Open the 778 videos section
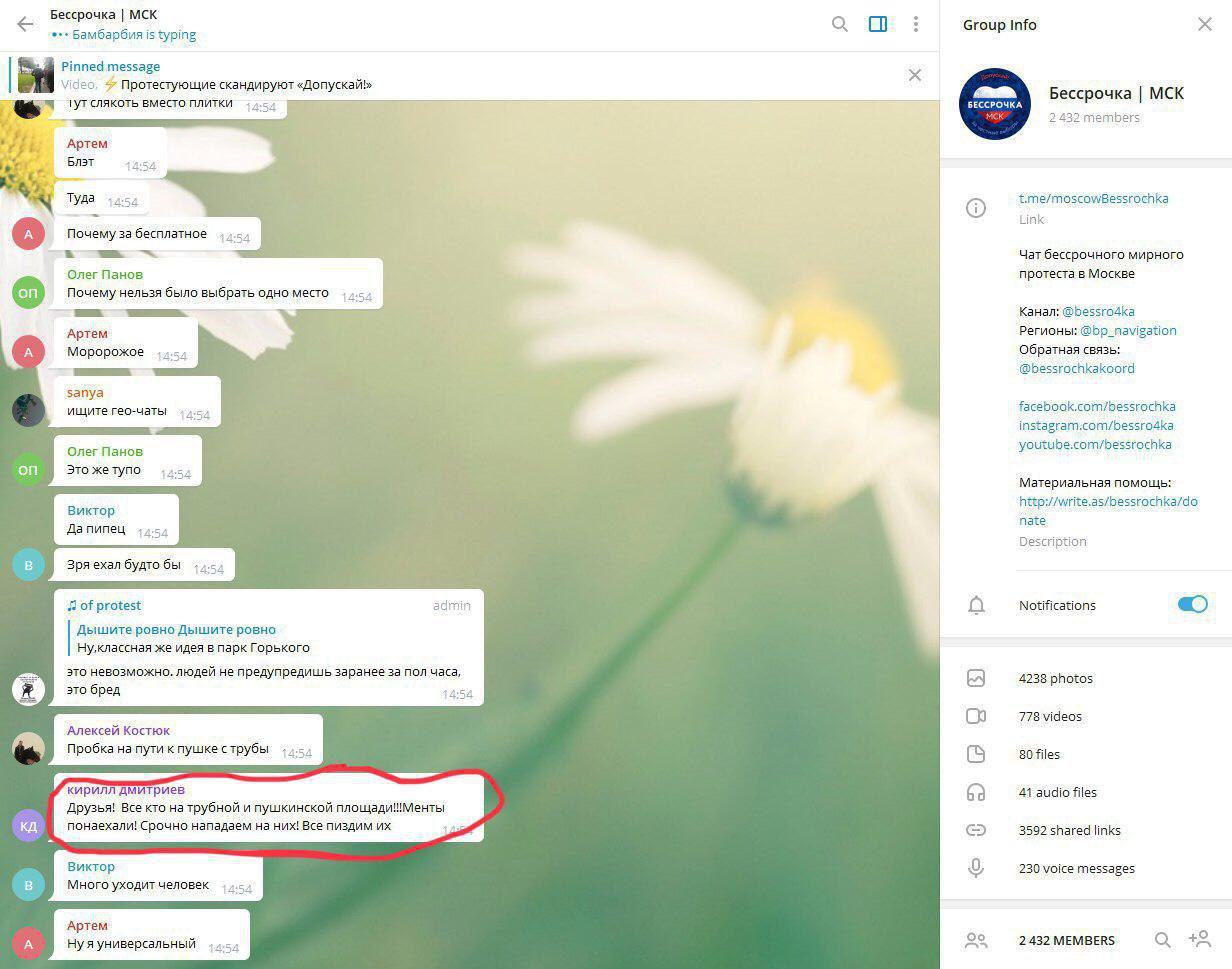 [1086, 716]
